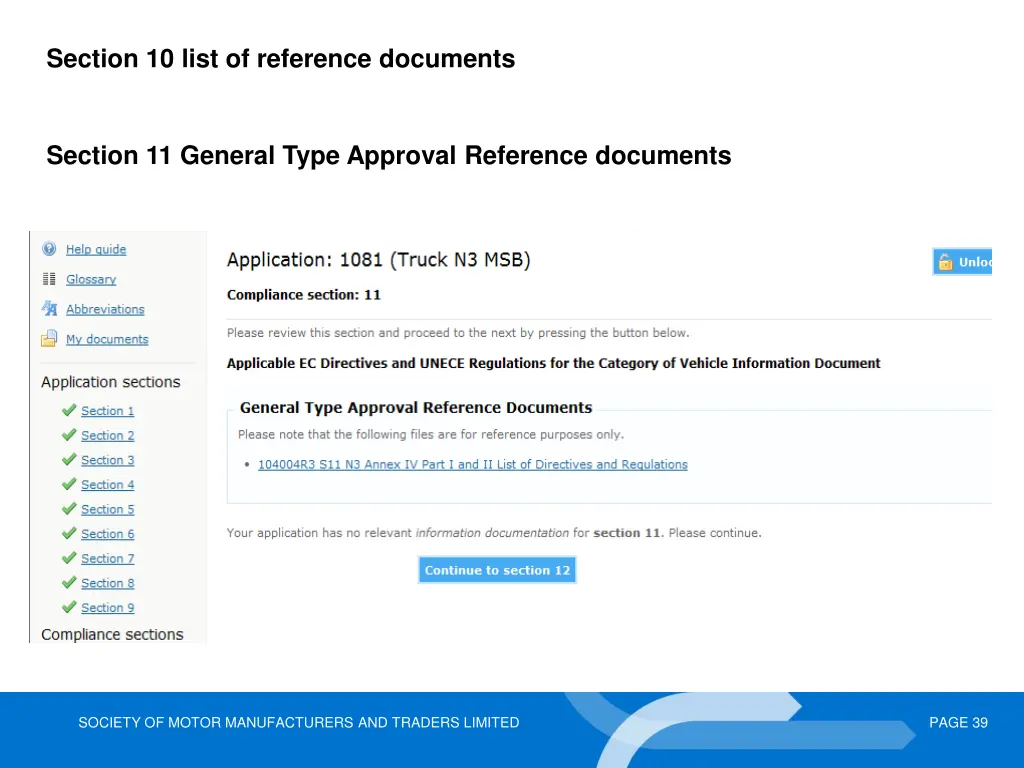The height and width of the screenshot is (768, 1024).
Task: Open the My documents link
Action: [107, 339]
